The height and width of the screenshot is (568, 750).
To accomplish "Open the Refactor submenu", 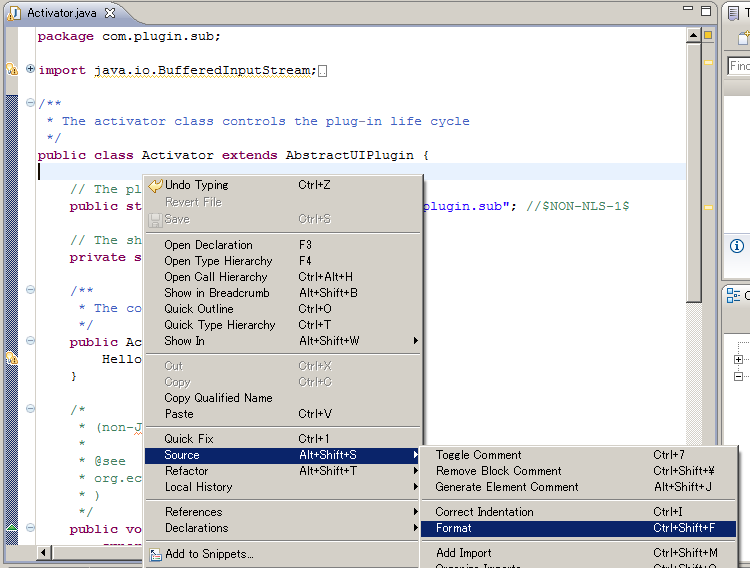I will 283,471.
